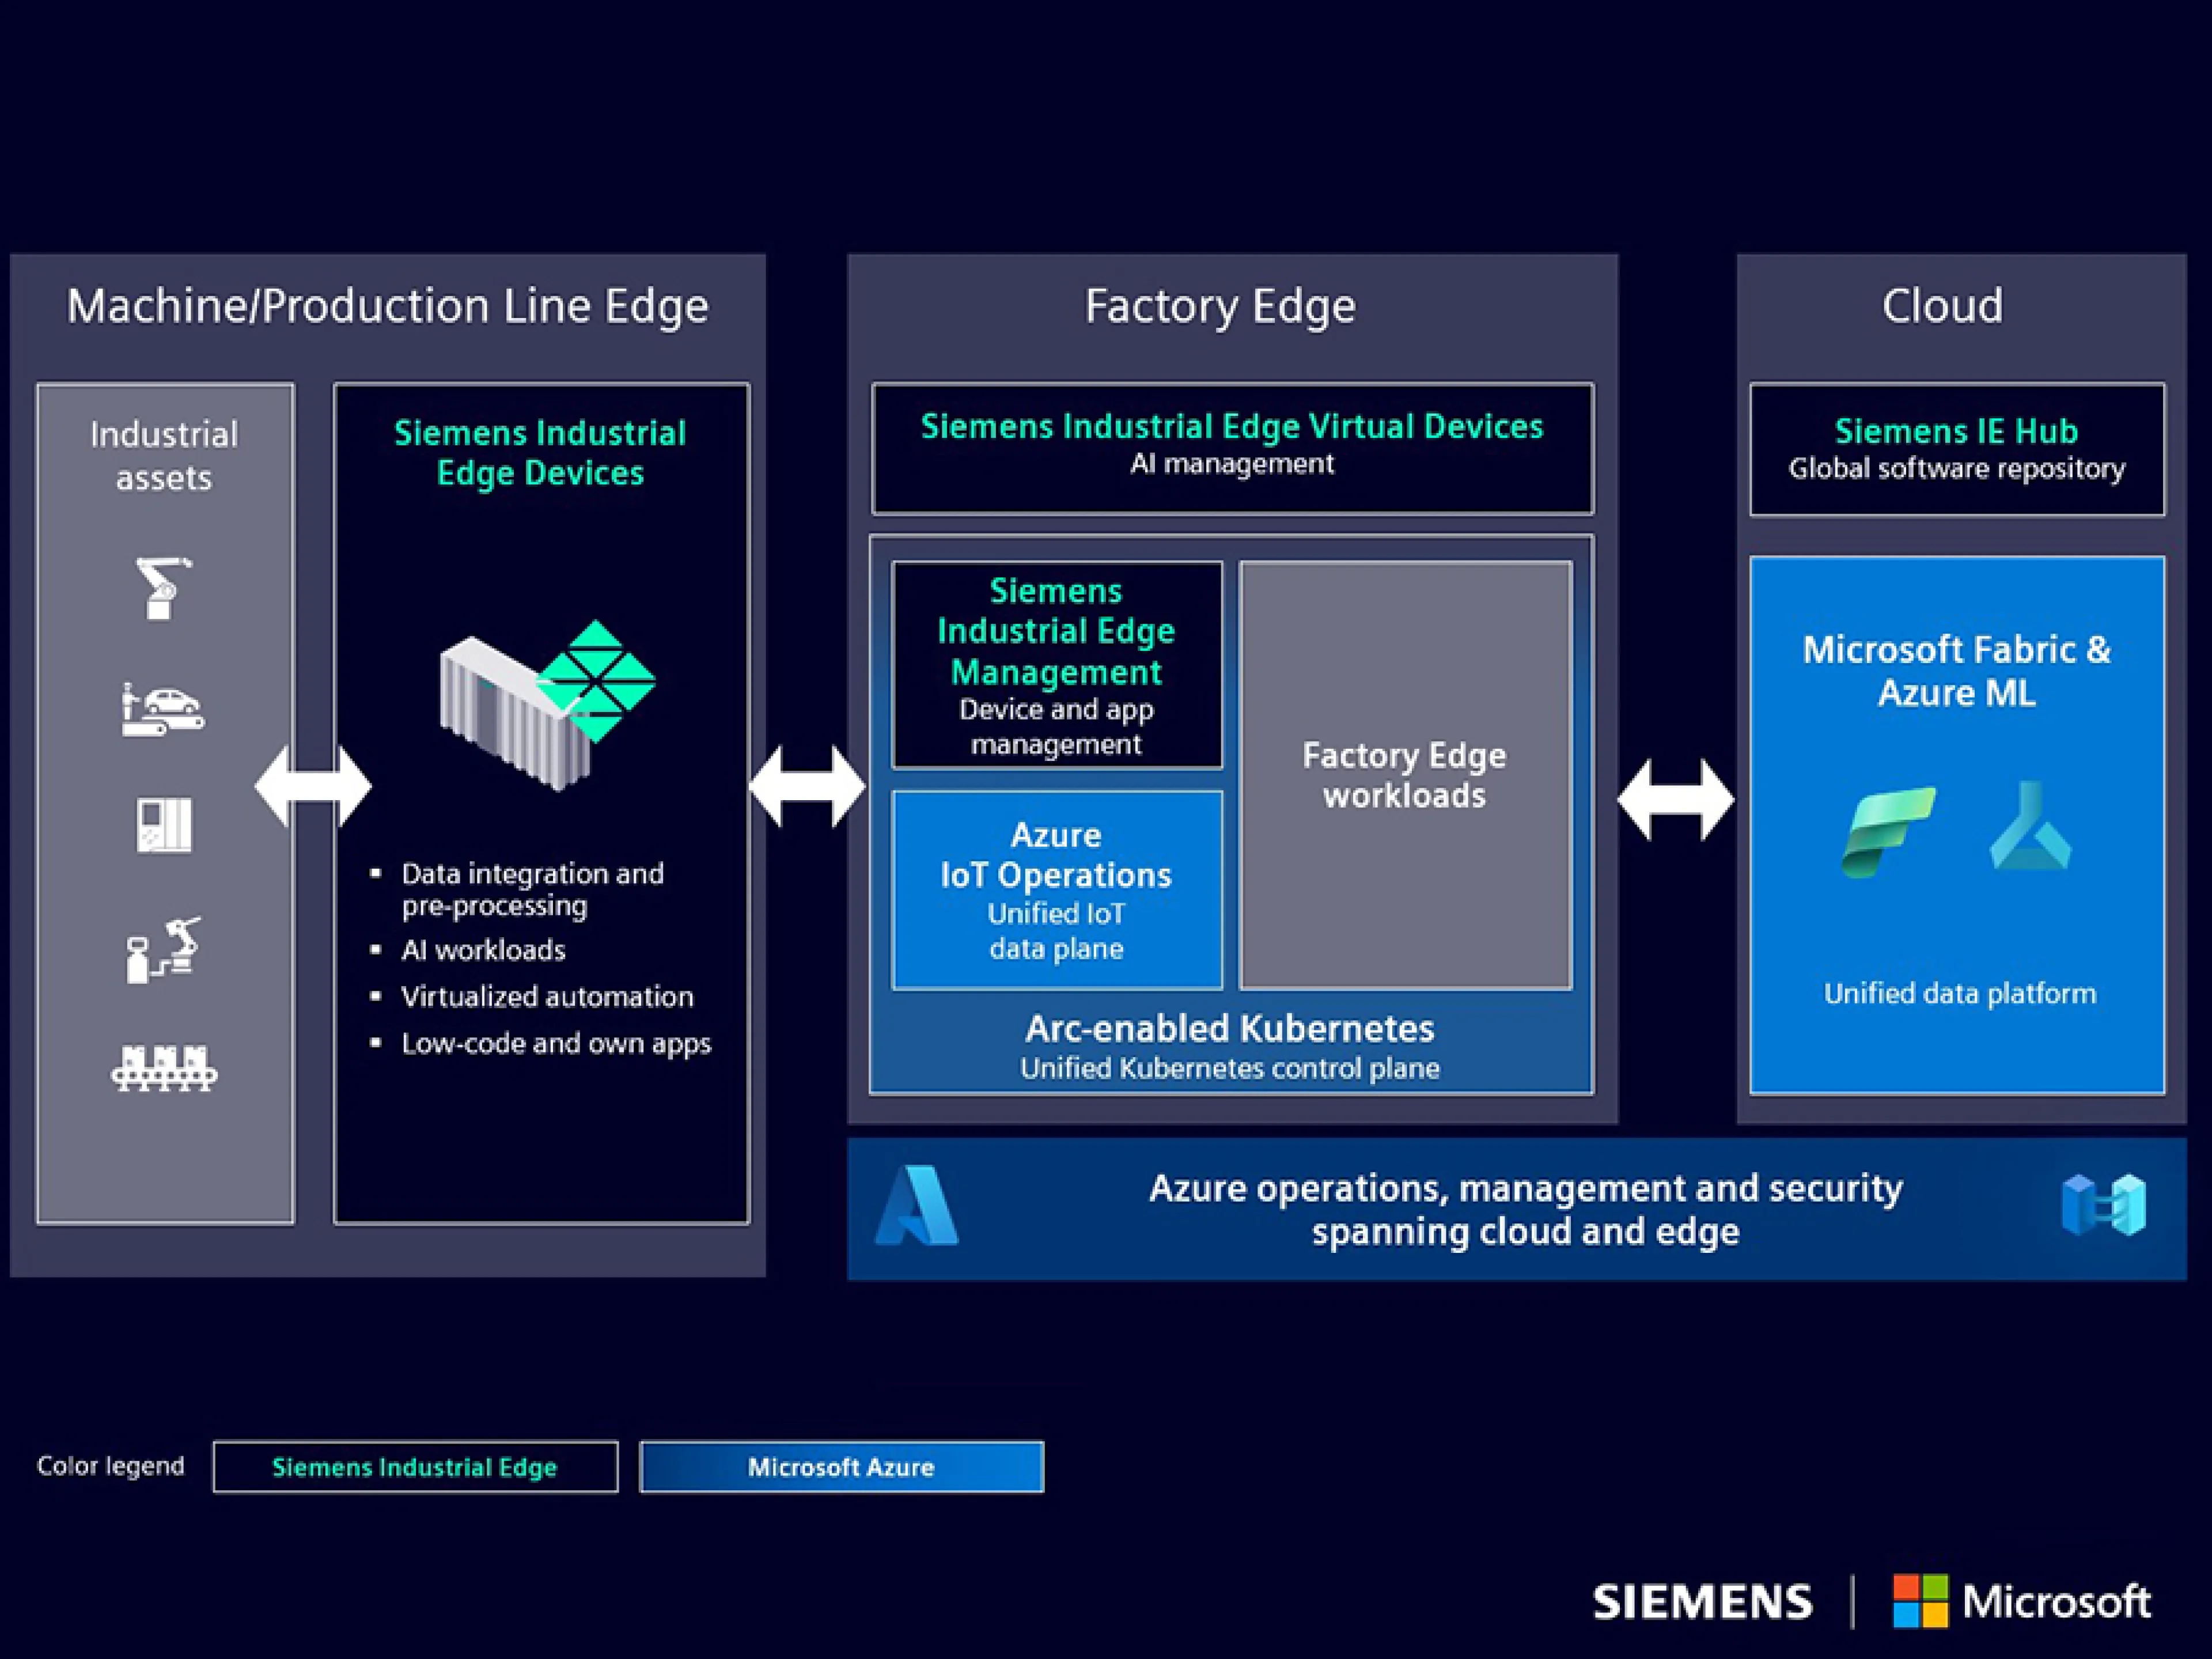Click the 'Device and app management' text
Viewport: 2212px width, 1659px height.
[x=1056, y=727]
